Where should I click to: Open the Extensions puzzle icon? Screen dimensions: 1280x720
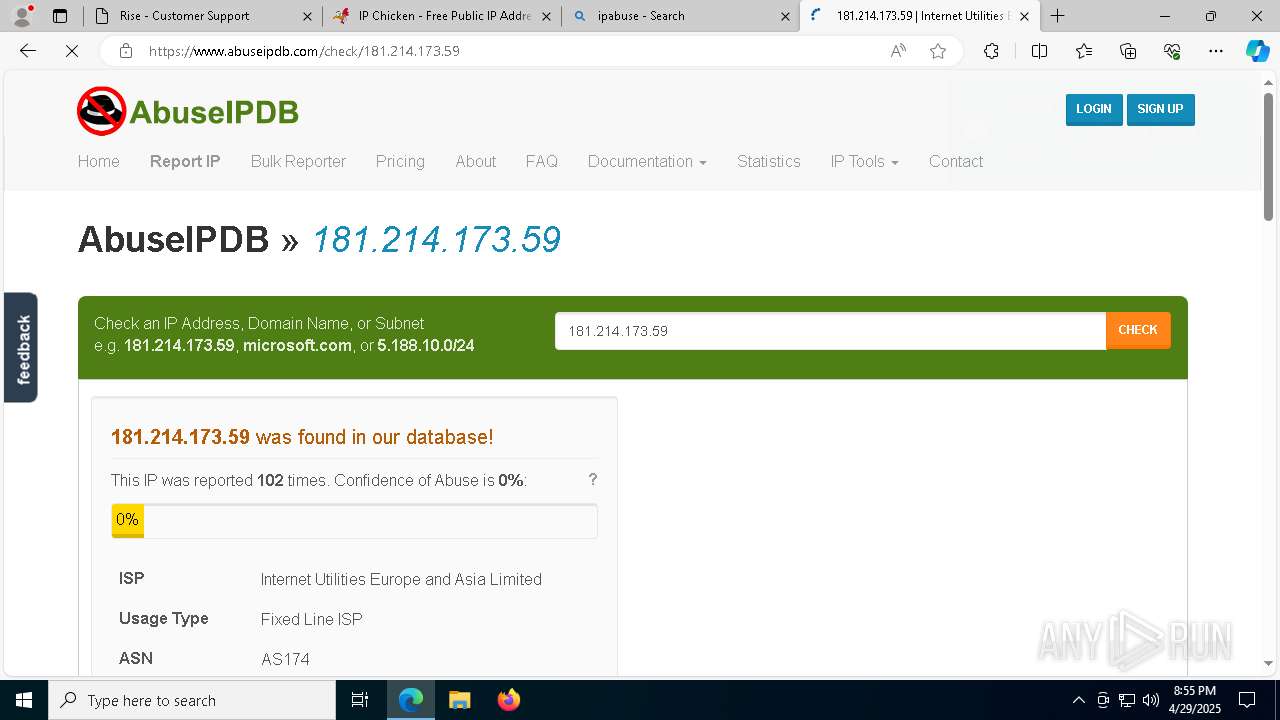tap(991, 51)
